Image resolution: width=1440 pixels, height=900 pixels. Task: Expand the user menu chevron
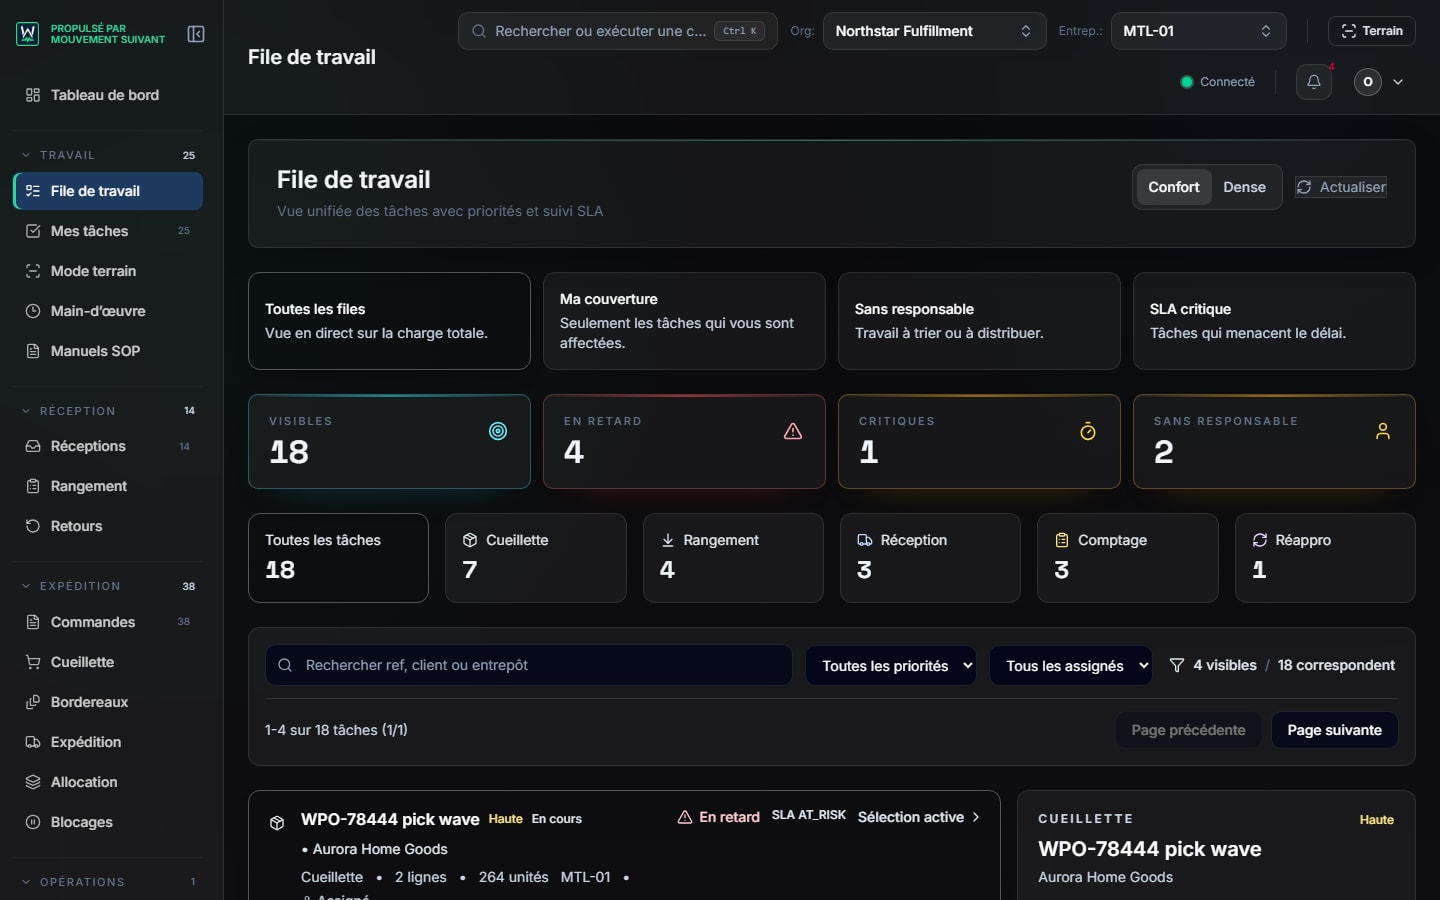pos(1398,82)
